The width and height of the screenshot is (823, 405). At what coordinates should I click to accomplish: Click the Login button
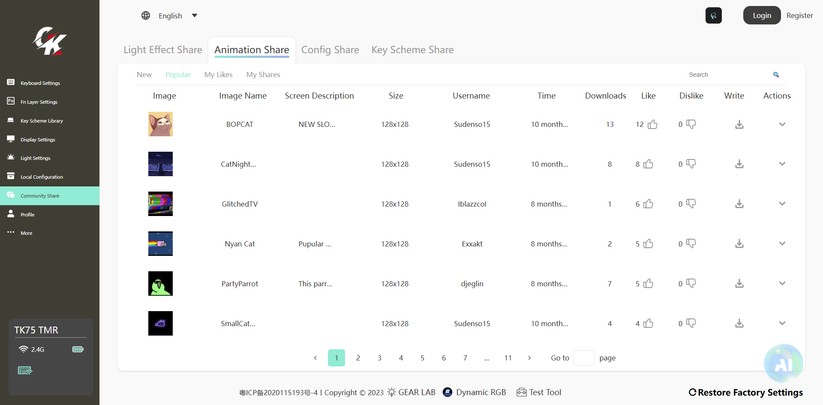pos(762,15)
